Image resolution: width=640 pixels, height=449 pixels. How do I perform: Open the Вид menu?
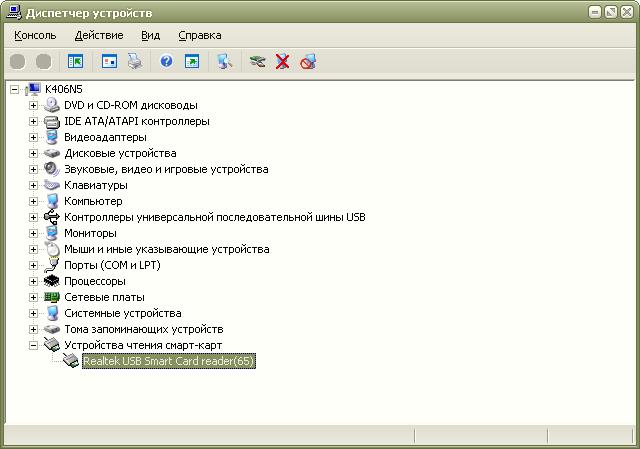pos(151,36)
